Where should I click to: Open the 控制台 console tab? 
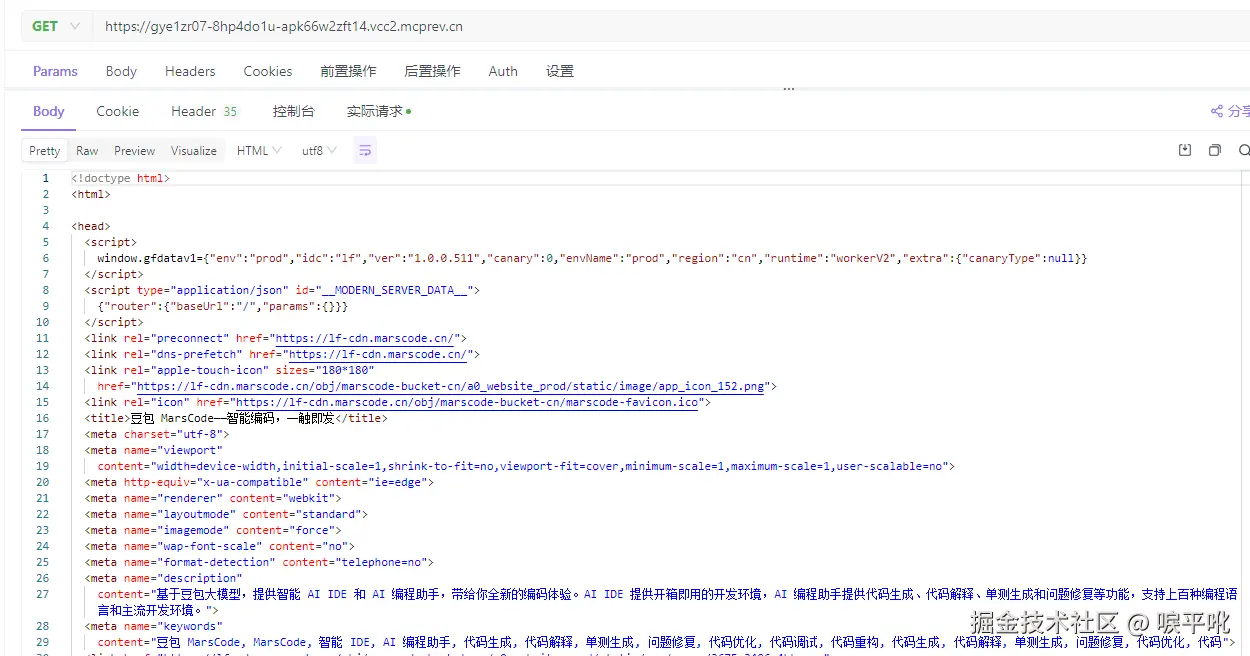tap(293, 111)
